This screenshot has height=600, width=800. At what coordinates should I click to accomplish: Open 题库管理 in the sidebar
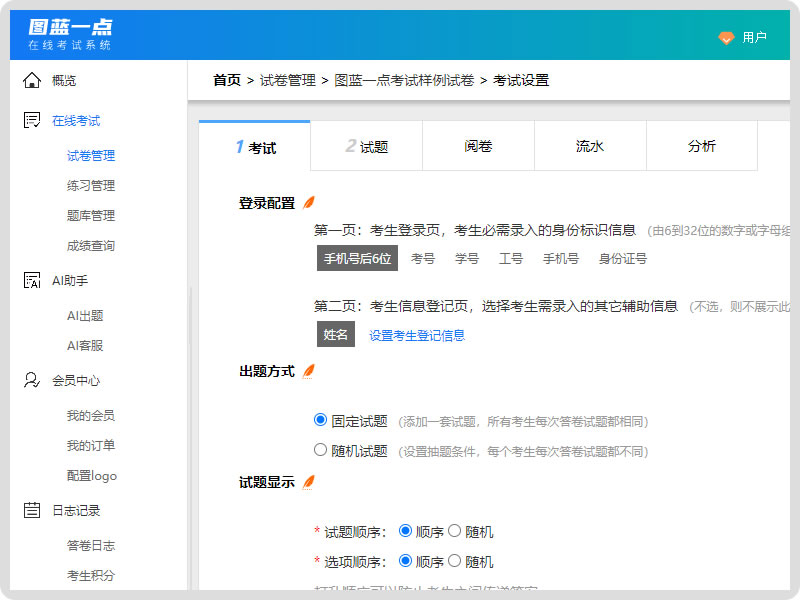(91, 215)
